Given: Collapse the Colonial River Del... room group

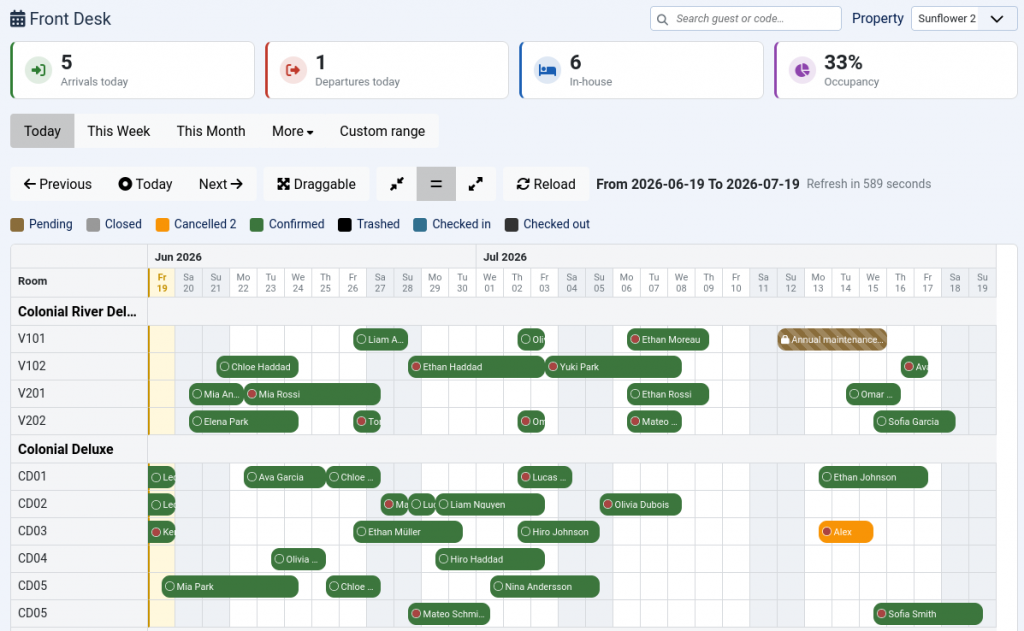Looking at the screenshot, I should (x=77, y=312).
